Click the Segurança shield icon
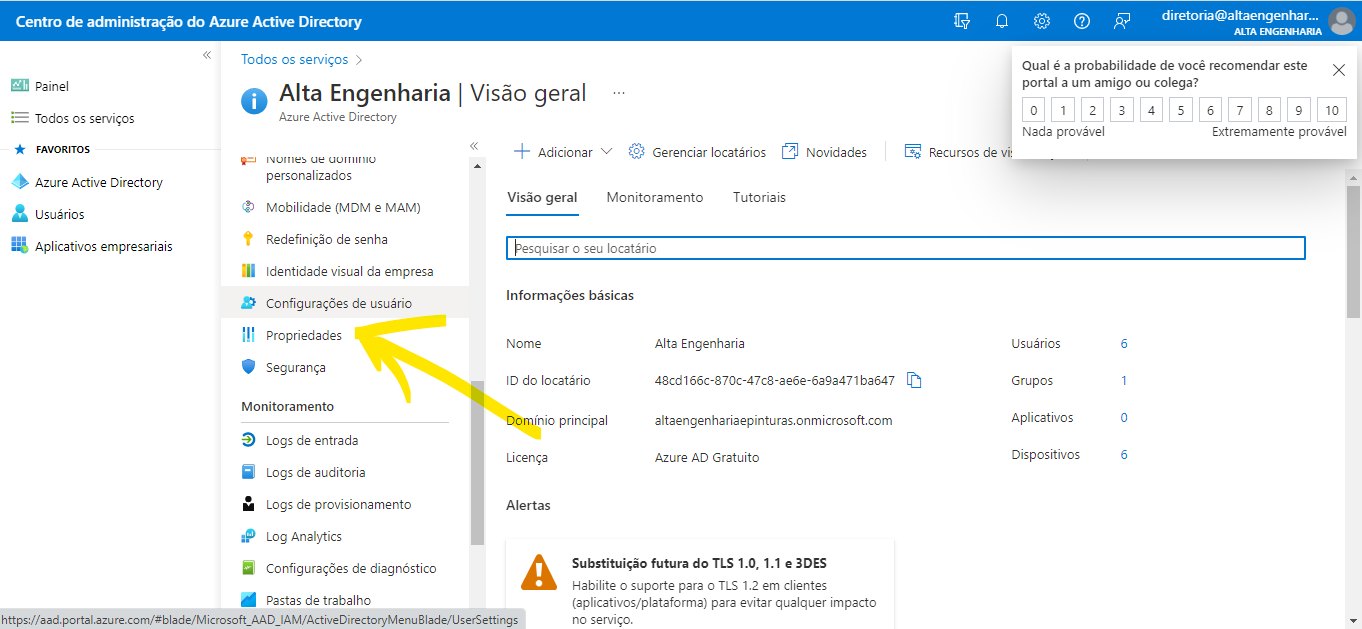Image resolution: width=1362 pixels, height=629 pixels. [x=249, y=367]
